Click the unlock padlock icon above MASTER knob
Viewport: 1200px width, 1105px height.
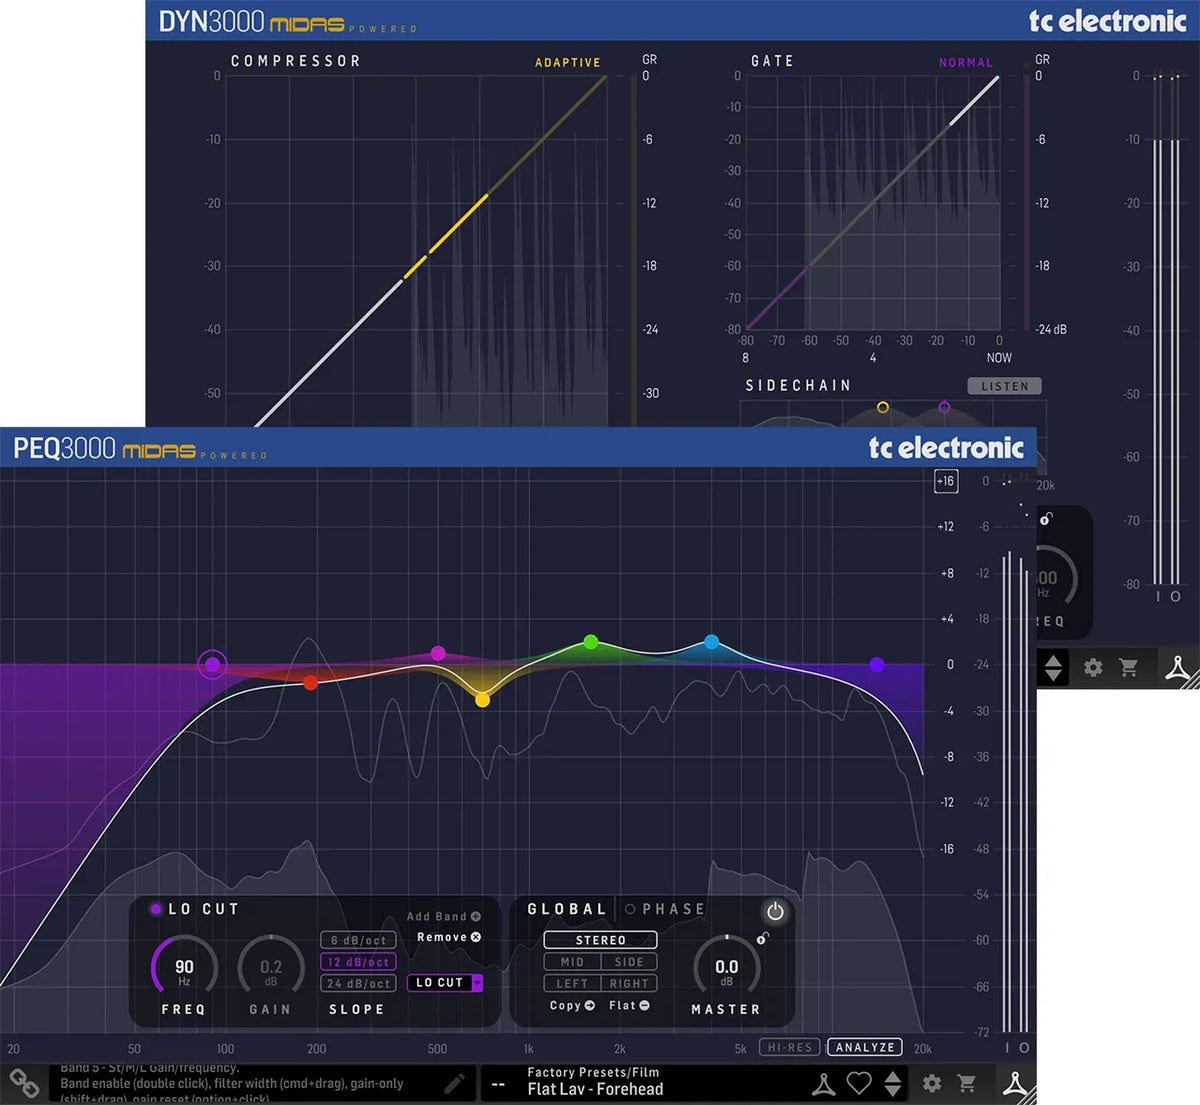tap(763, 938)
